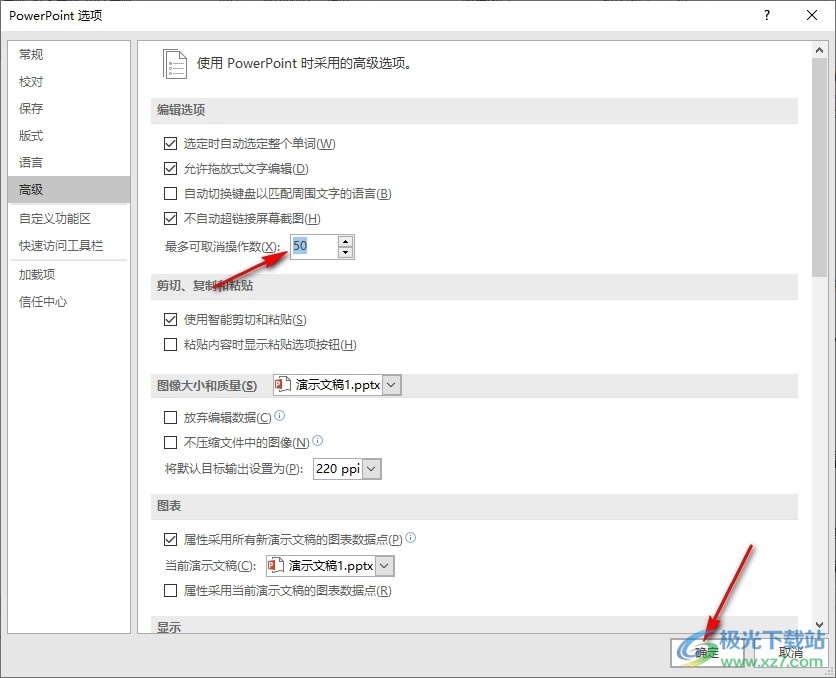This screenshot has width=836, height=678.
Task: Enable 自动切换键盘以匹配周围文字的语言
Action: 170,193
